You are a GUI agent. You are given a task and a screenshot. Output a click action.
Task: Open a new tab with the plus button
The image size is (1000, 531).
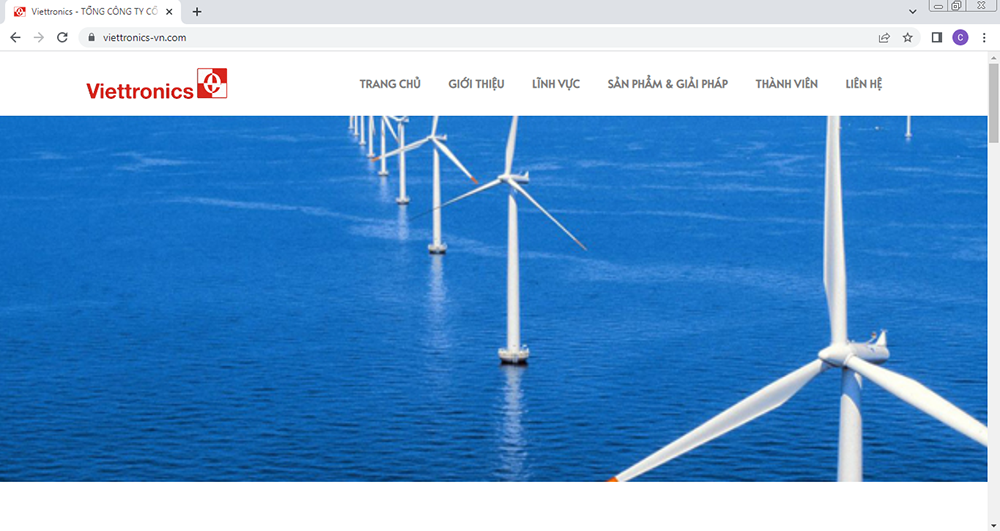[197, 11]
